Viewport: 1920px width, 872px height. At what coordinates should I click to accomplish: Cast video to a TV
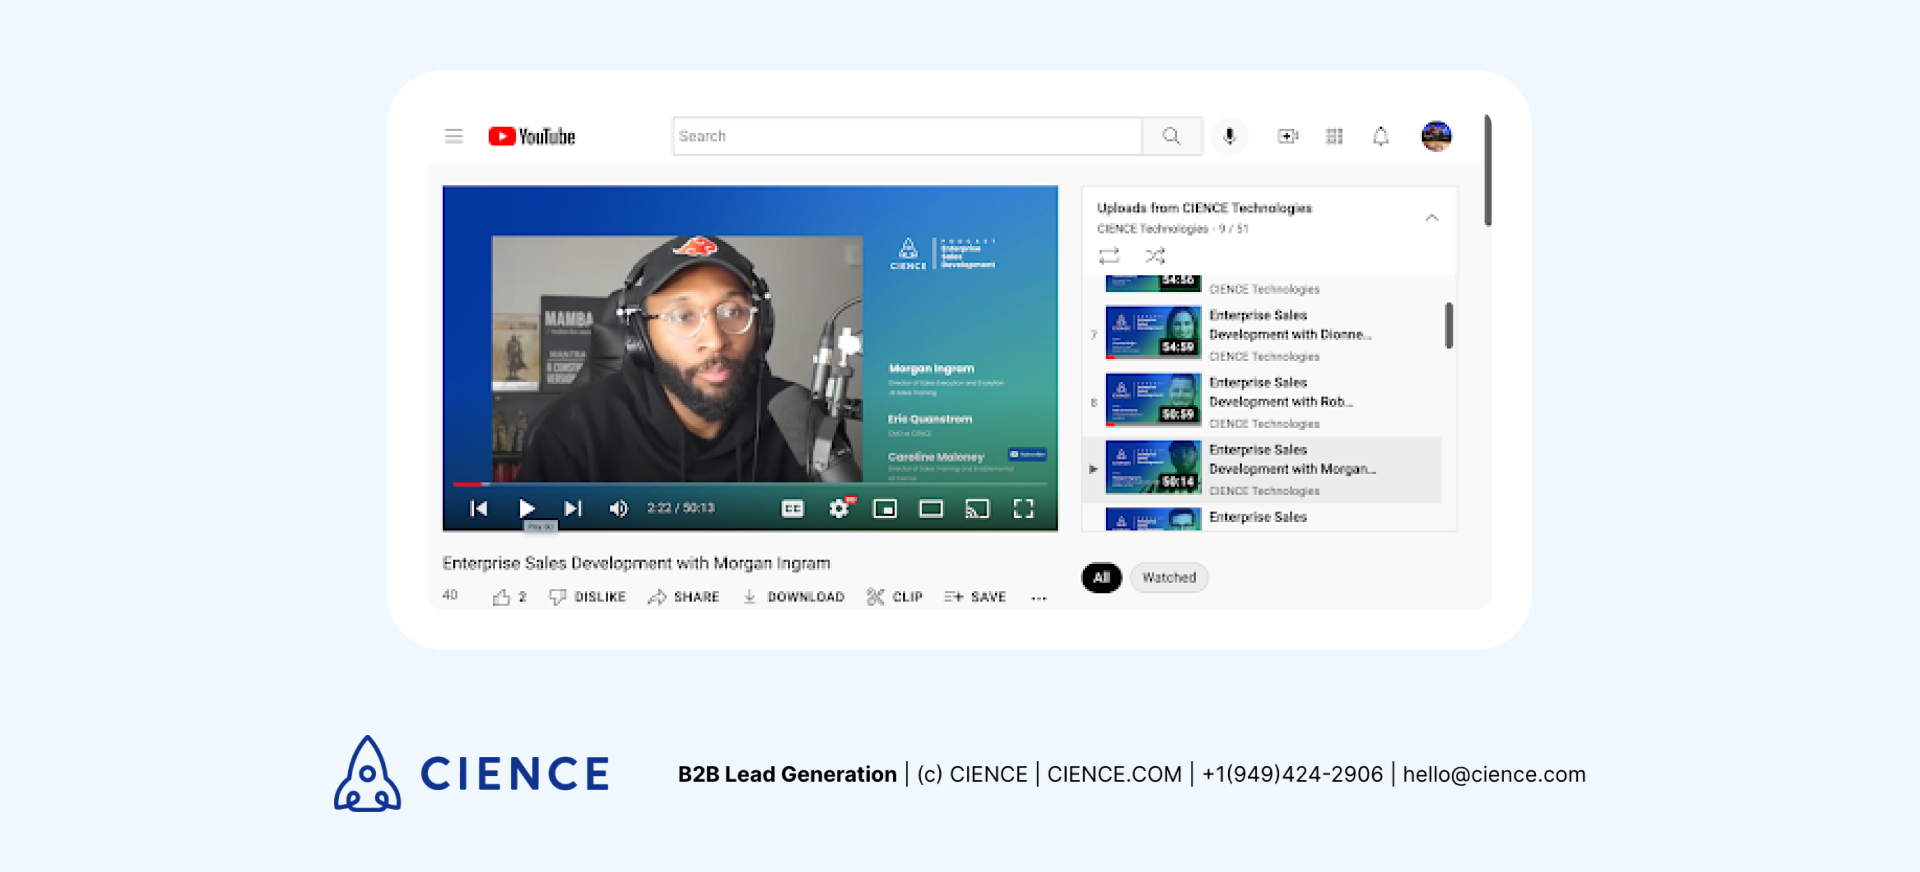(977, 509)
